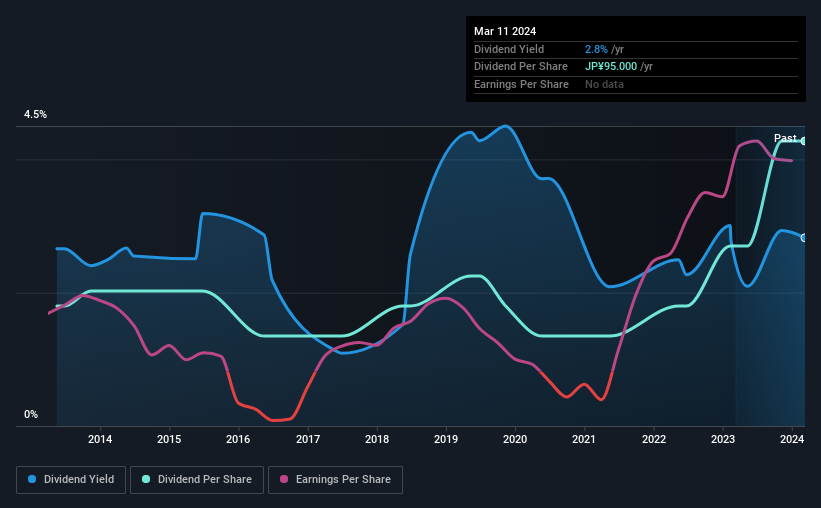Viewport: 821px width, 508px height.
Task: Toggle the Dividend Yield legend button
Action: click(71, 480)
